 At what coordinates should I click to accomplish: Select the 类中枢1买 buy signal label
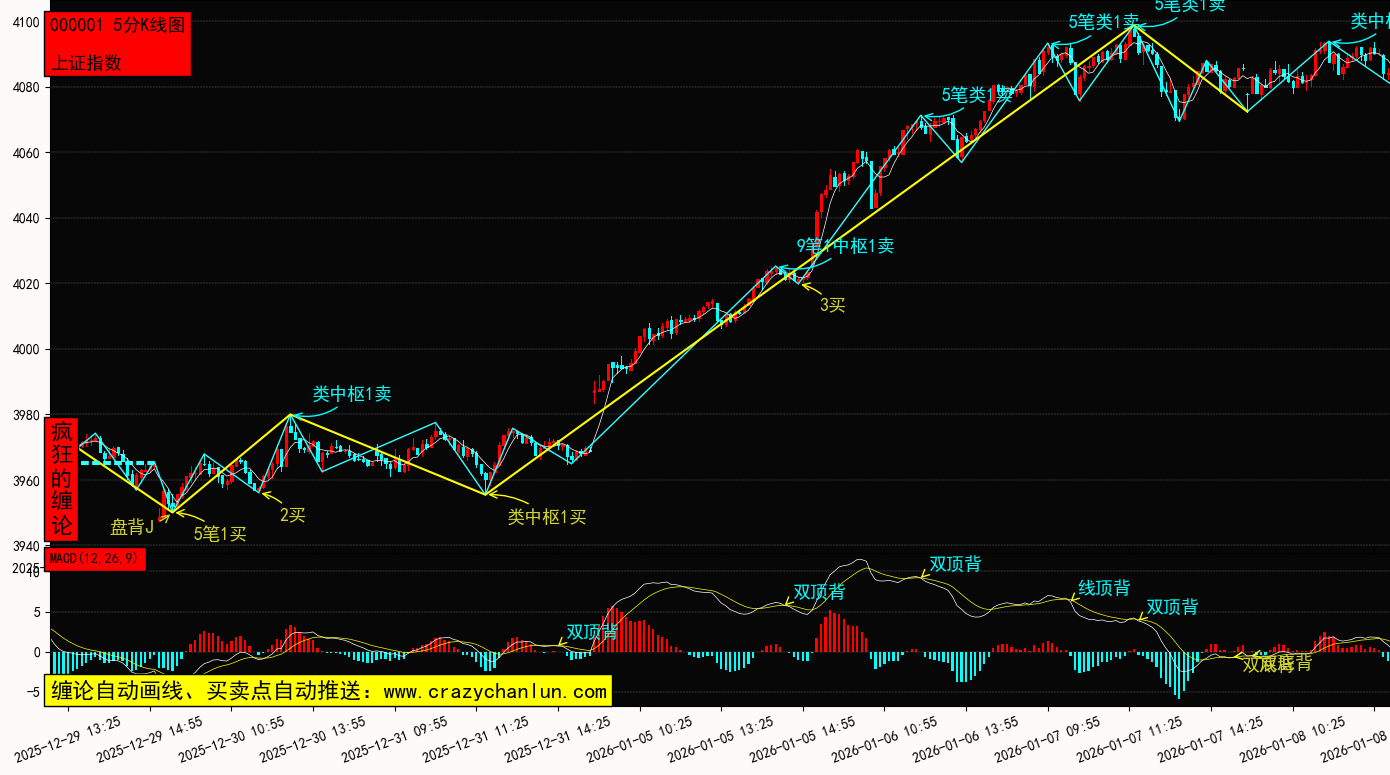546,516
